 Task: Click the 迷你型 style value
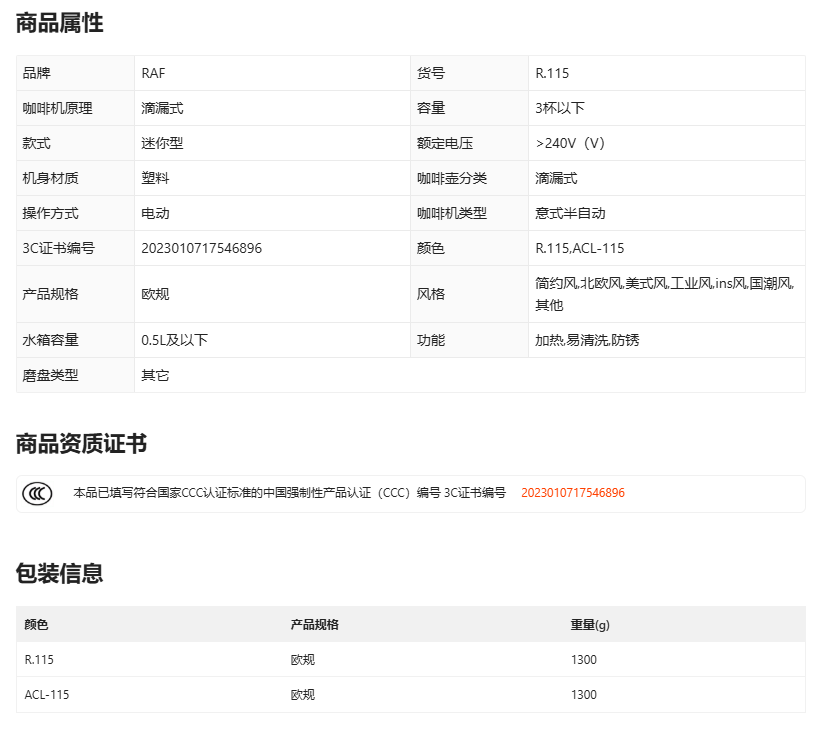click(x=162, y=143)
